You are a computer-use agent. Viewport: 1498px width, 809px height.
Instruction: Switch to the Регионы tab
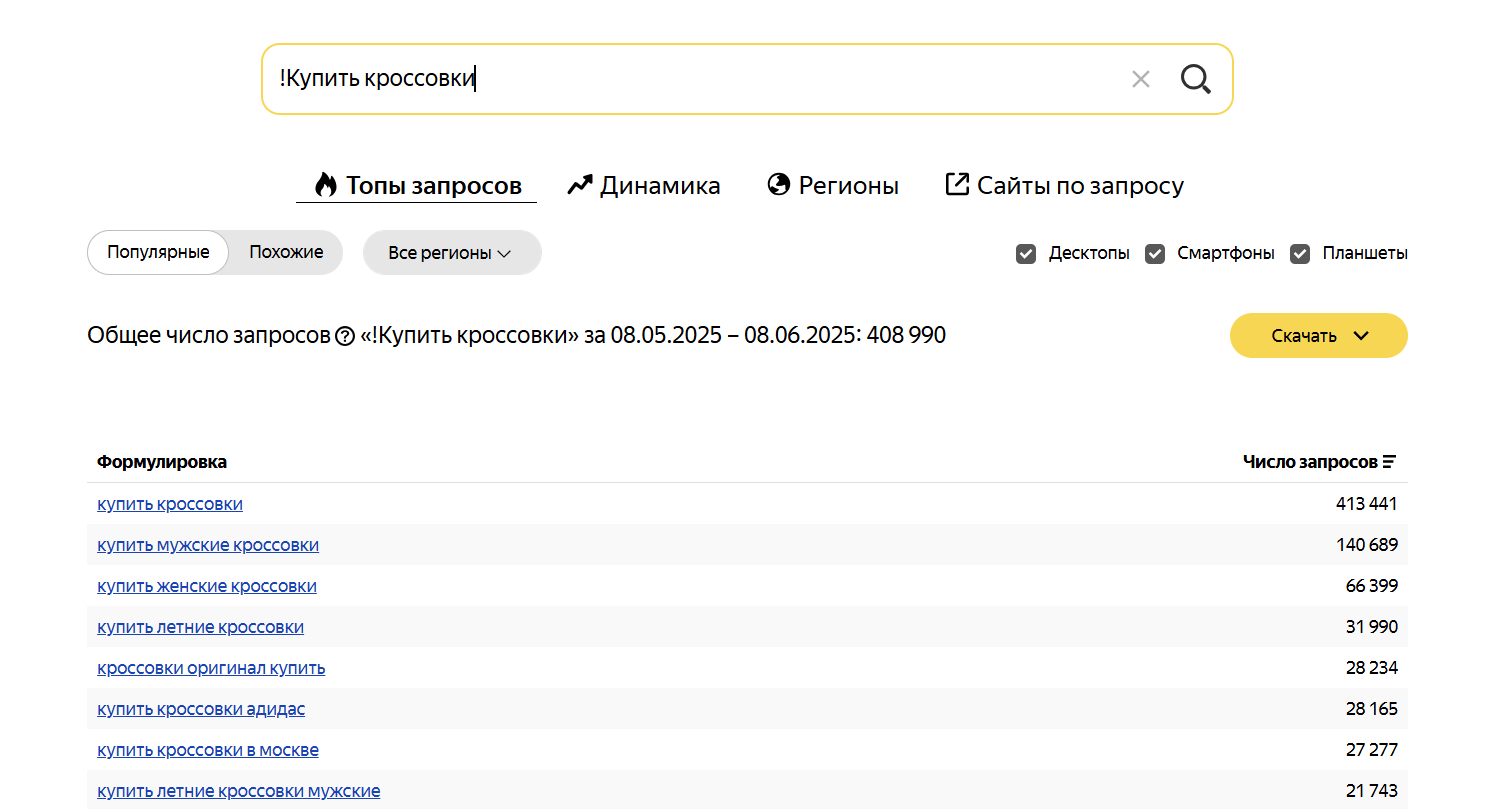pos(833,185)
